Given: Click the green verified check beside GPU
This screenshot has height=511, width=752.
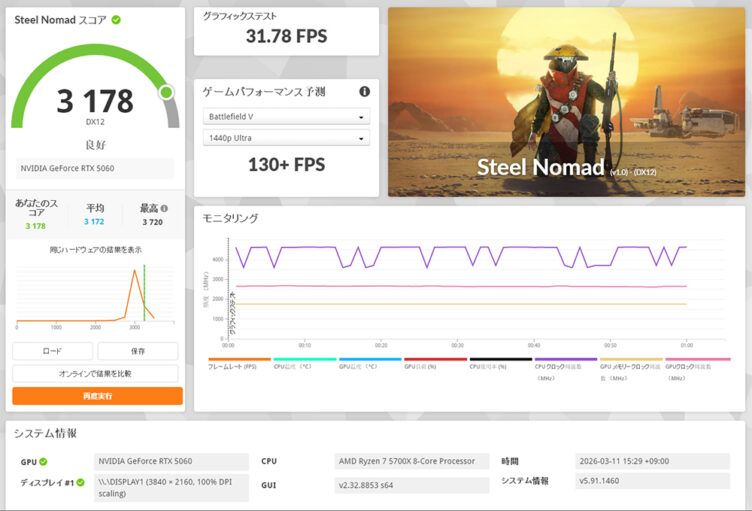Looking at the screenshot, I should coord(43,462).
